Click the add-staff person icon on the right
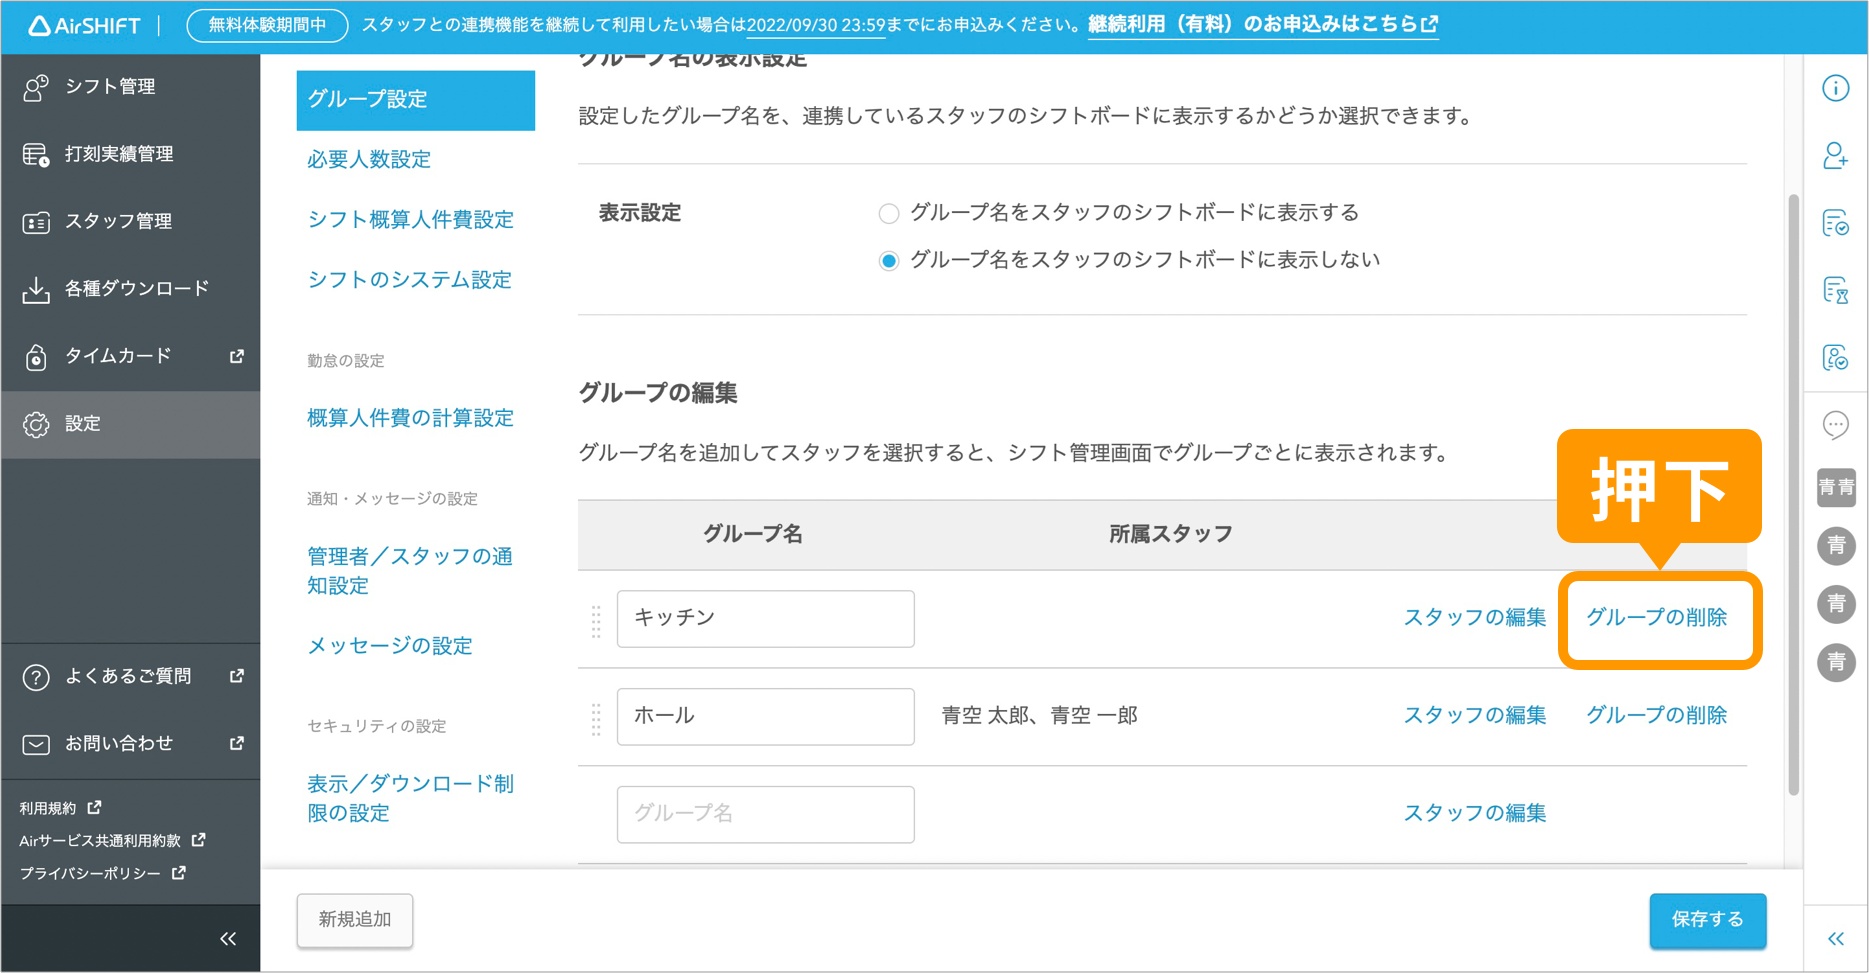 (1836, 157)
